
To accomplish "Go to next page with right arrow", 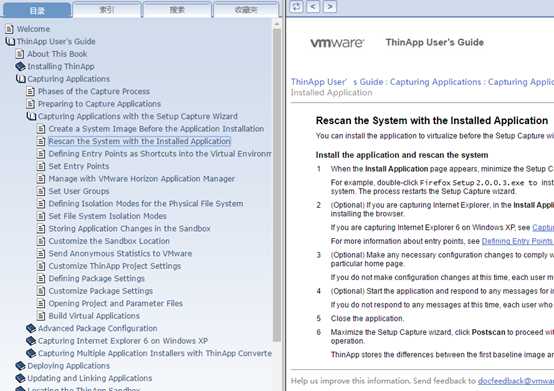I will point(330,7).
